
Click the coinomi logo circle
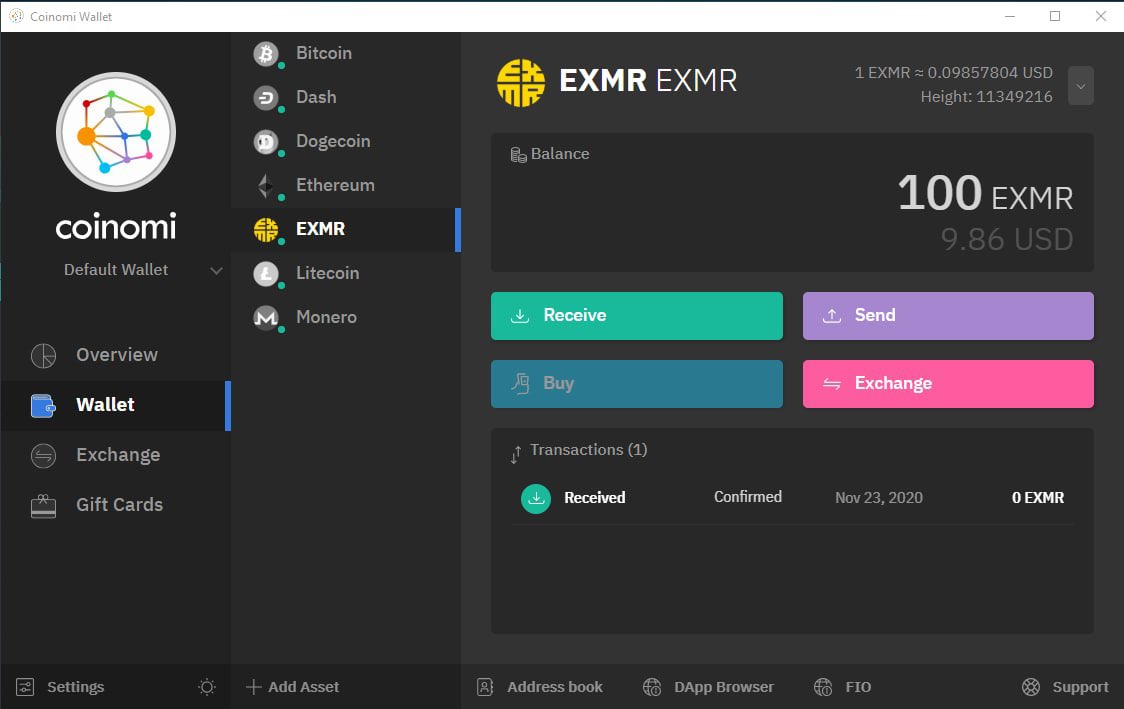coord(116,132)
